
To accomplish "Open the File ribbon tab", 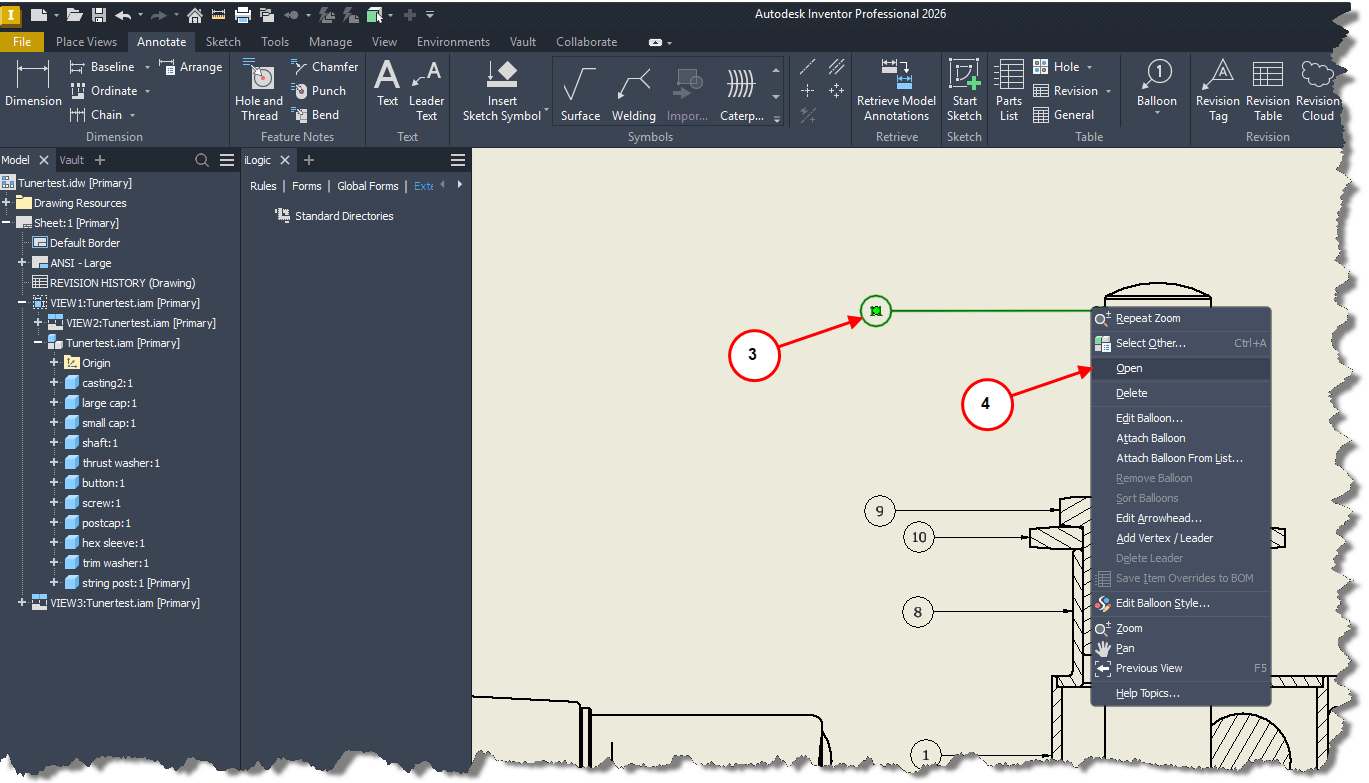I will coord(22,42).
